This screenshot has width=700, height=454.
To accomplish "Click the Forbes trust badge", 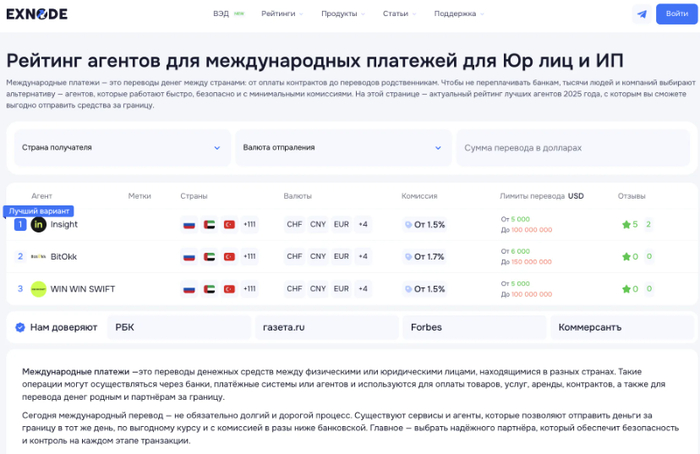I will [x=475, y=327].
